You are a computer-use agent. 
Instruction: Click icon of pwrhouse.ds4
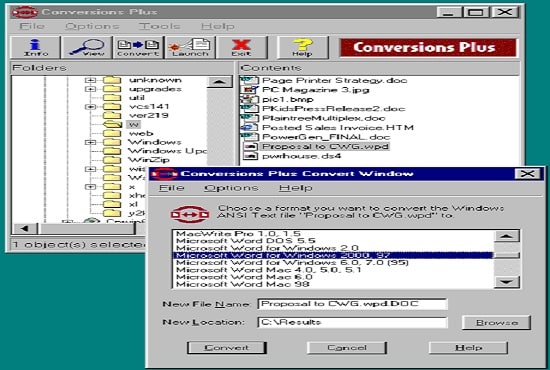tap(250, 156)
